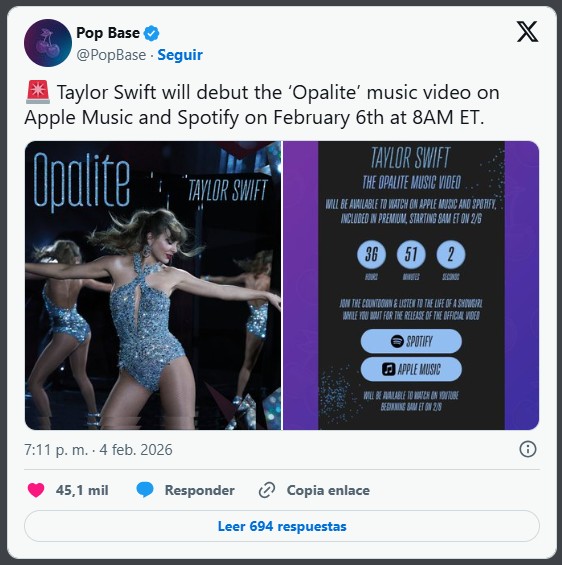The height and width of the screenshot is (565, 562).
Task: Click the Responder label
Action: pyautogui.click(x=200, y=490)
